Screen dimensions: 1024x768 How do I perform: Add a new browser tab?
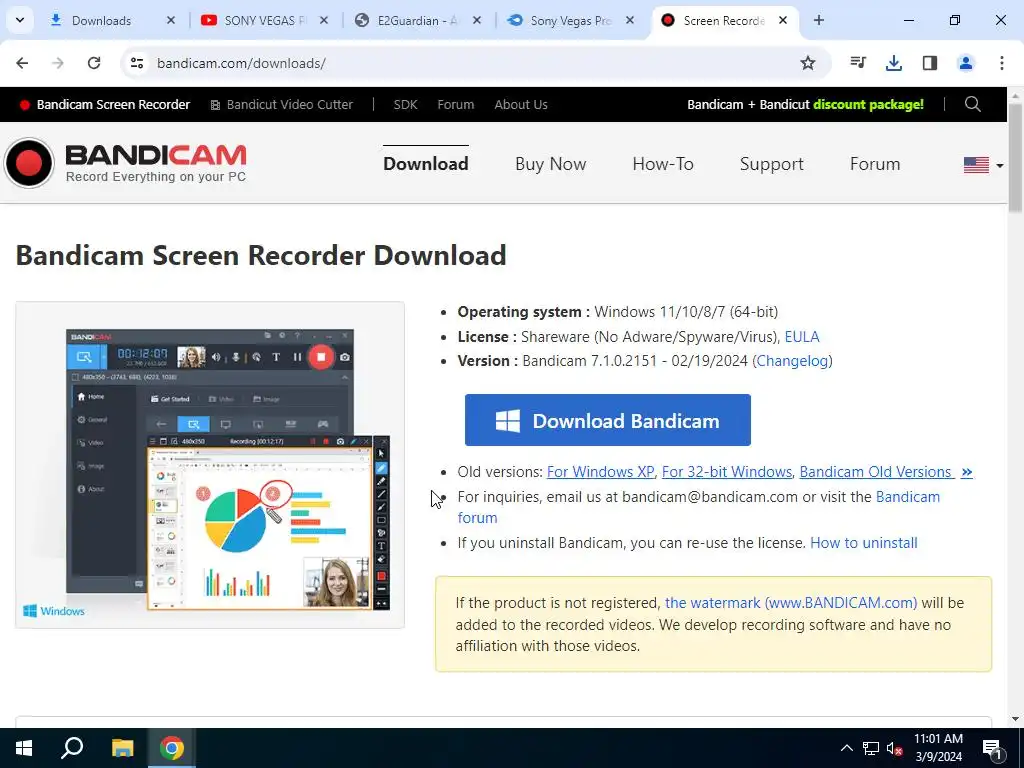click(x=819, y=20)
